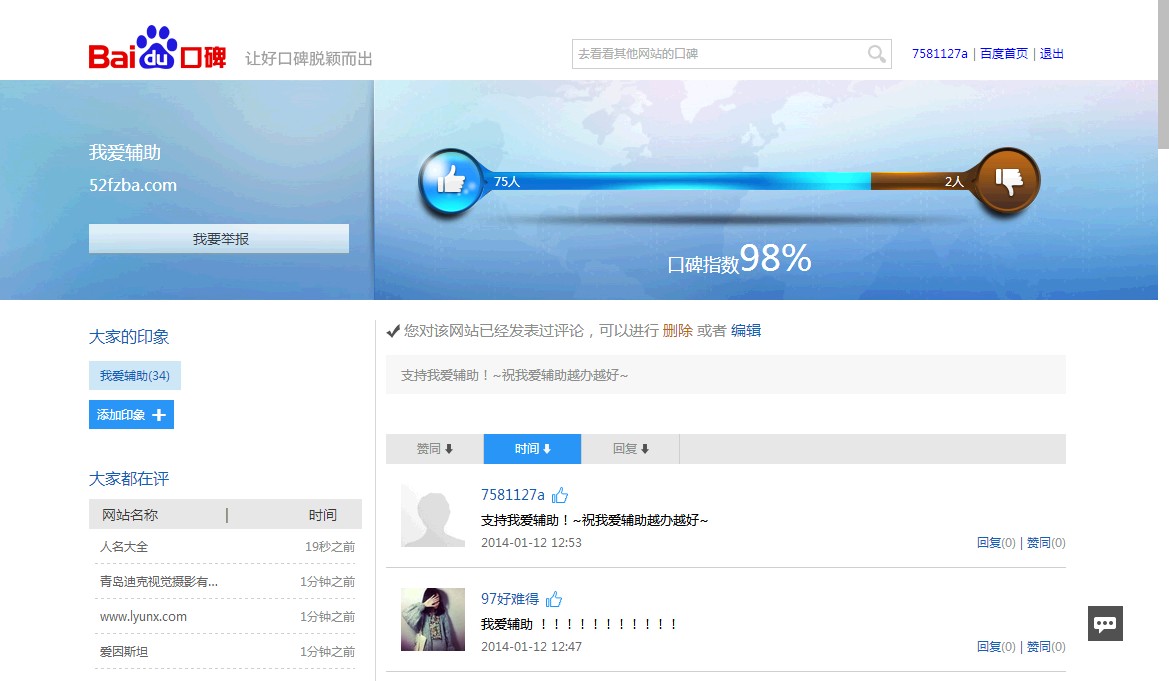
Task: Click the default avatar of 7581127a
Action: 432,515
